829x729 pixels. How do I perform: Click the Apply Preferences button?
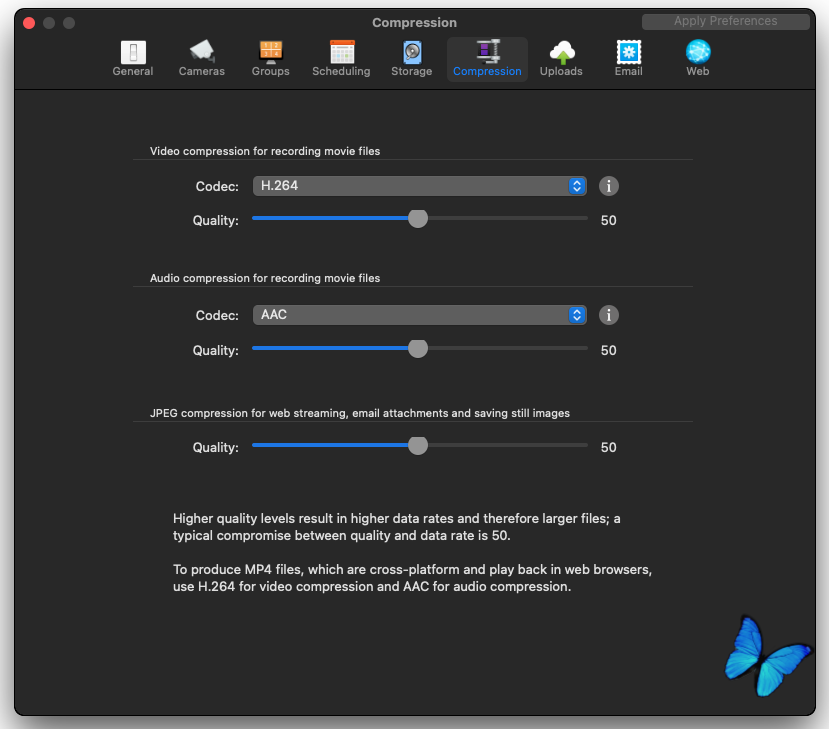(725, 21)
